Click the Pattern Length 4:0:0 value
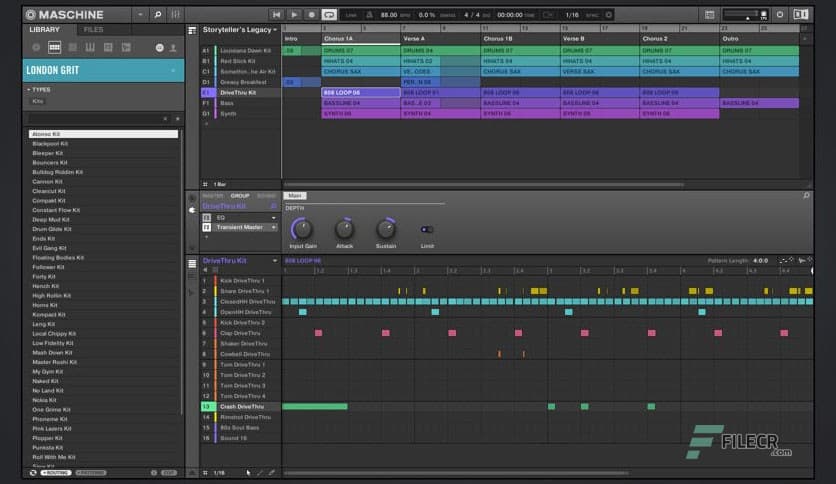This screenshot has width=836, height=484. 760,261
